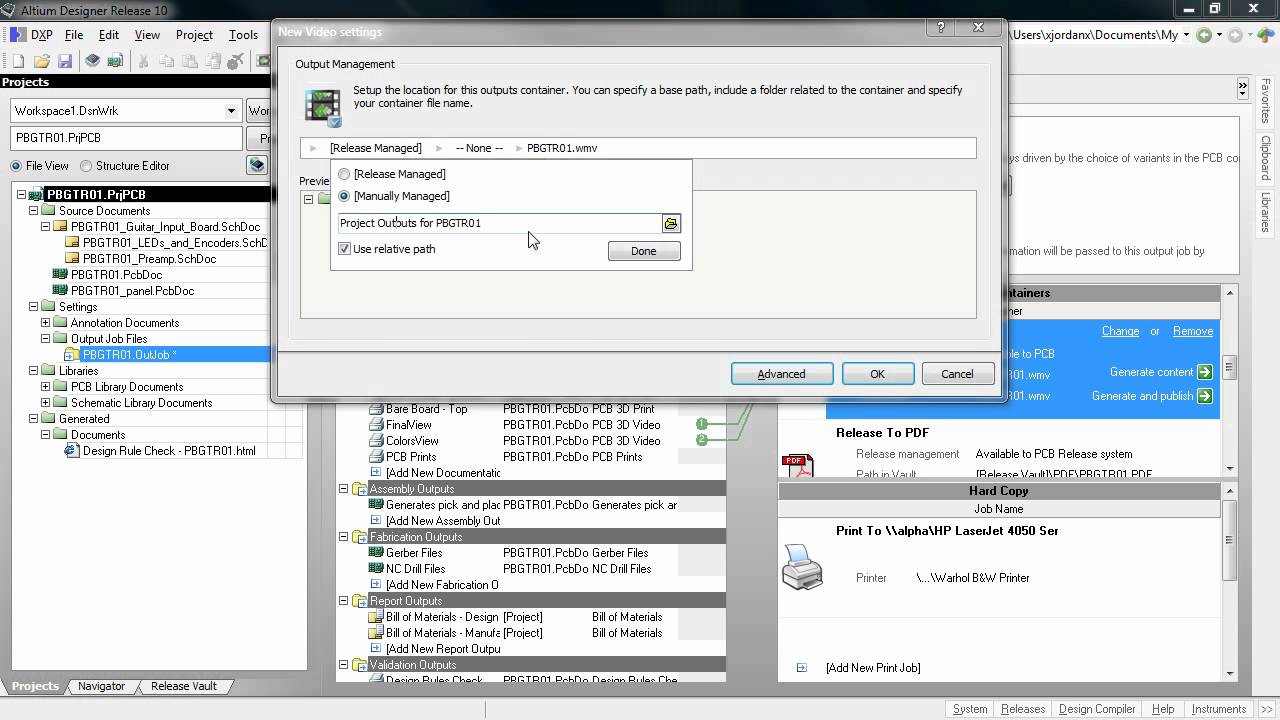
Task: Collapse the Fabrication Outputs group
Action: point(343,537)
